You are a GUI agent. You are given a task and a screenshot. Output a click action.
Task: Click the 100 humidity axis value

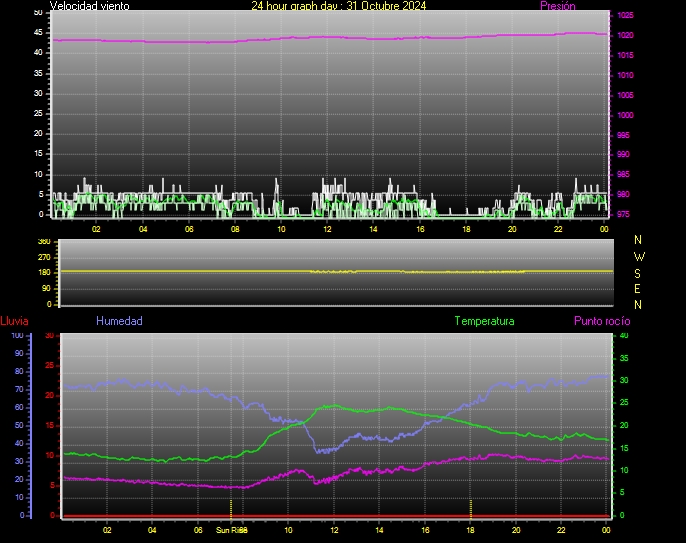pyautogui.click(x=17, y=336)
